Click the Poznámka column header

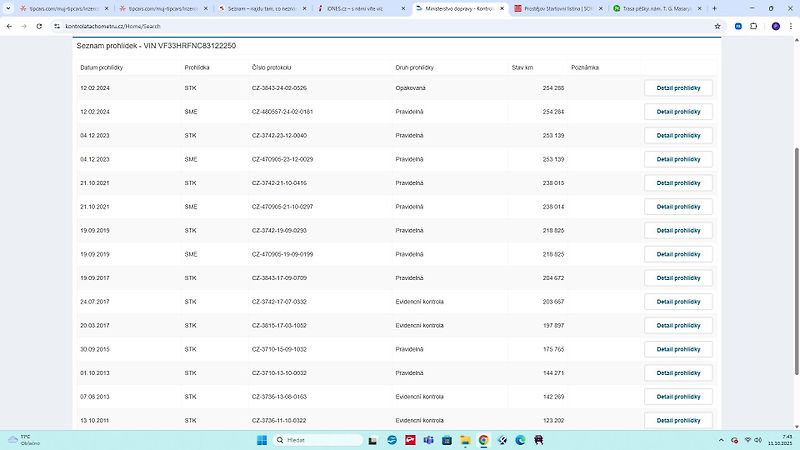585,67
